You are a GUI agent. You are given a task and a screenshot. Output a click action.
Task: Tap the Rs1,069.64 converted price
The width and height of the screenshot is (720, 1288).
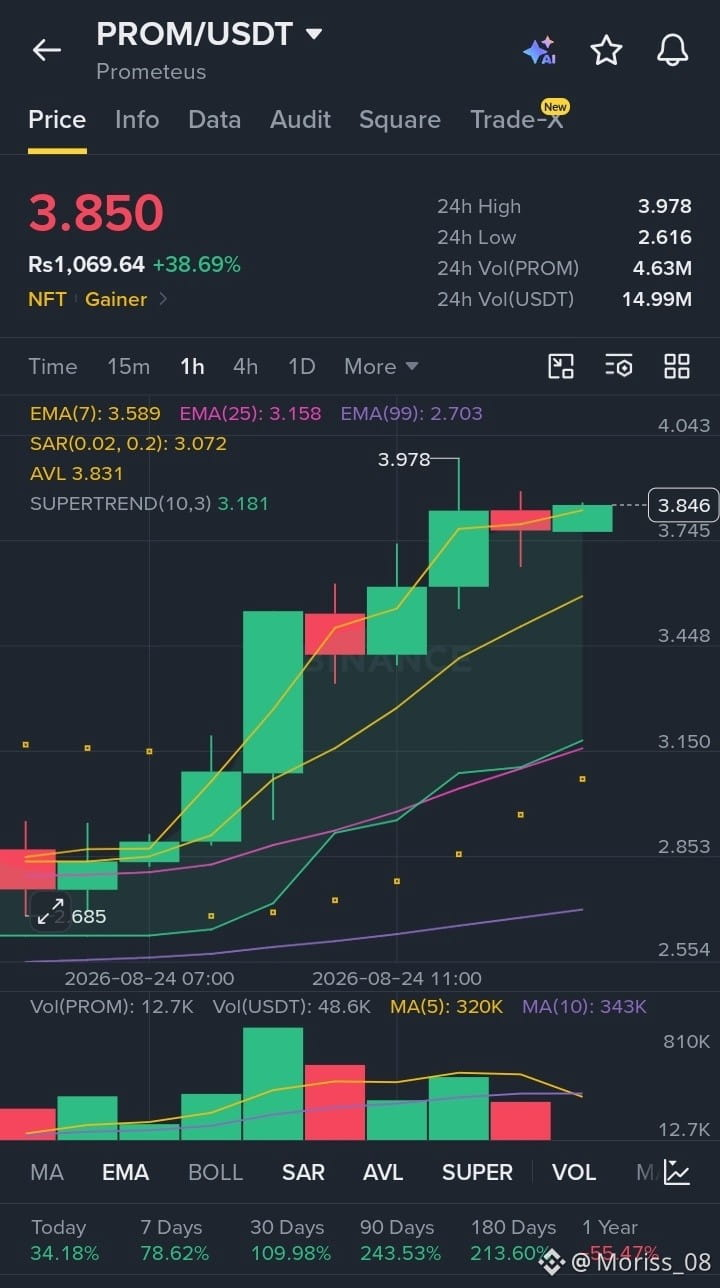coord(87,265)
